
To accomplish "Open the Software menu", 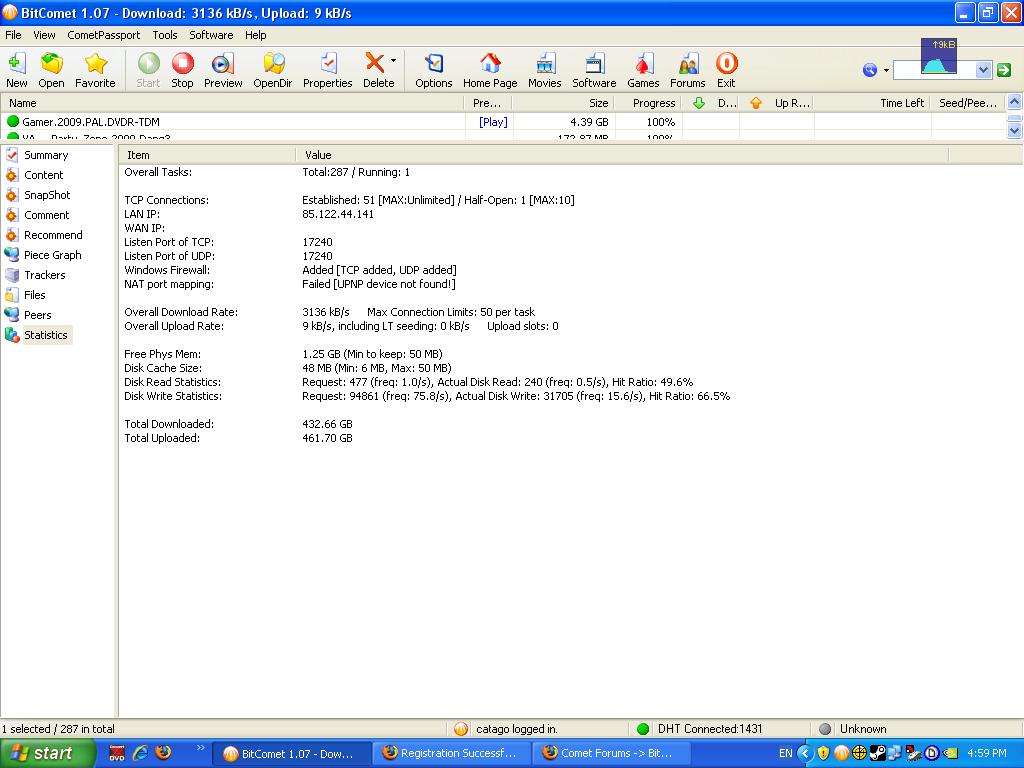I will (x=211, y=35).
